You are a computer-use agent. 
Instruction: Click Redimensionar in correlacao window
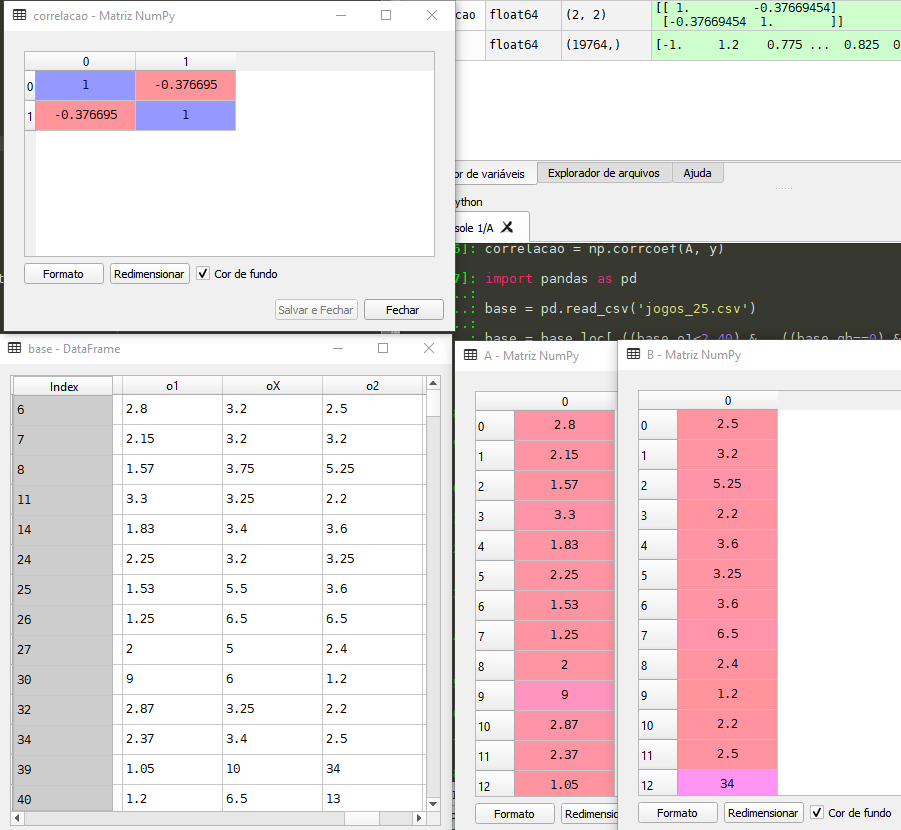[x=149, y=274]
